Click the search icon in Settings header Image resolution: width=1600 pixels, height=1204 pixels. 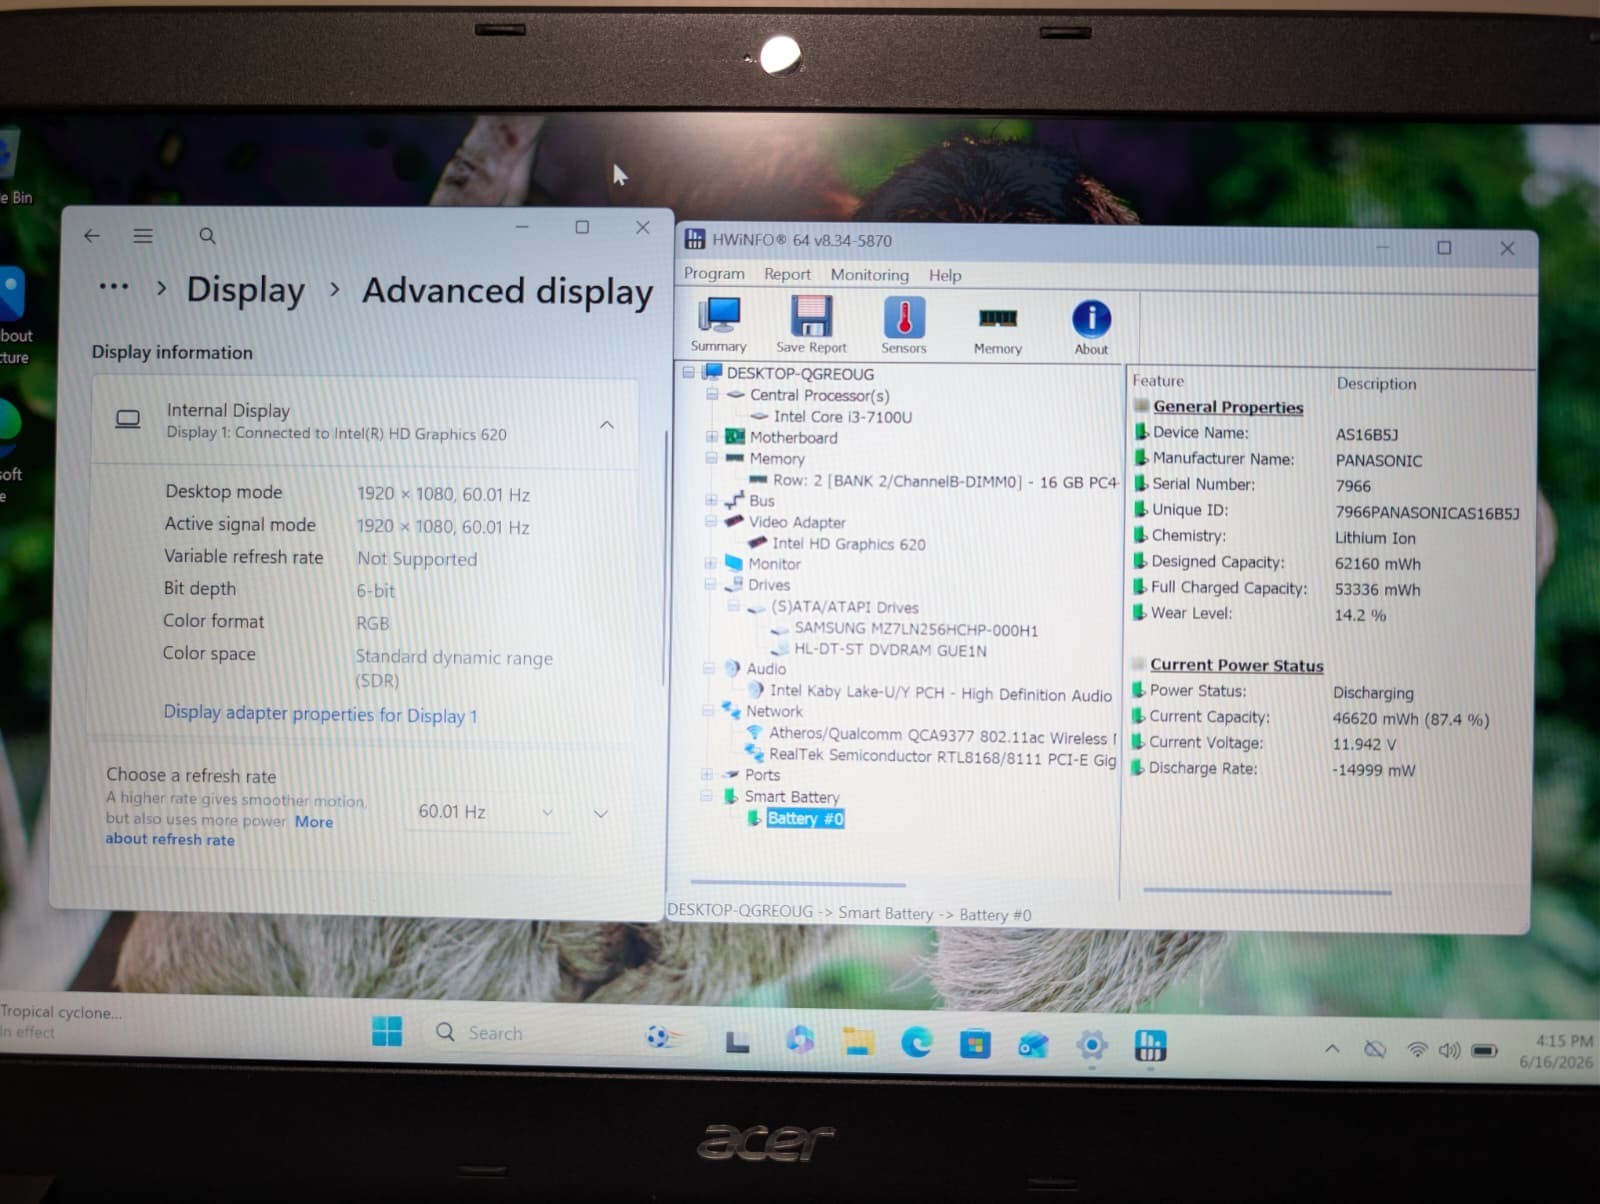point(207,236)
